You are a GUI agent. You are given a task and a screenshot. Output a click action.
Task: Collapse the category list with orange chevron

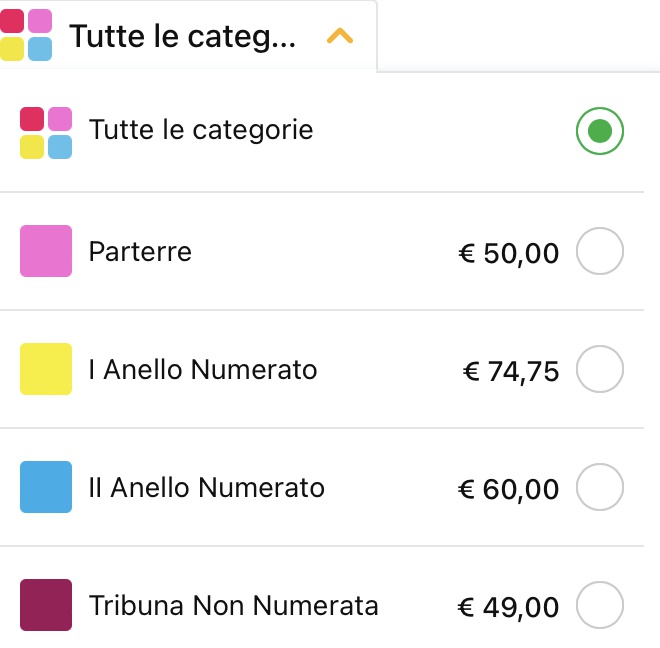click(x=340, y=36)
